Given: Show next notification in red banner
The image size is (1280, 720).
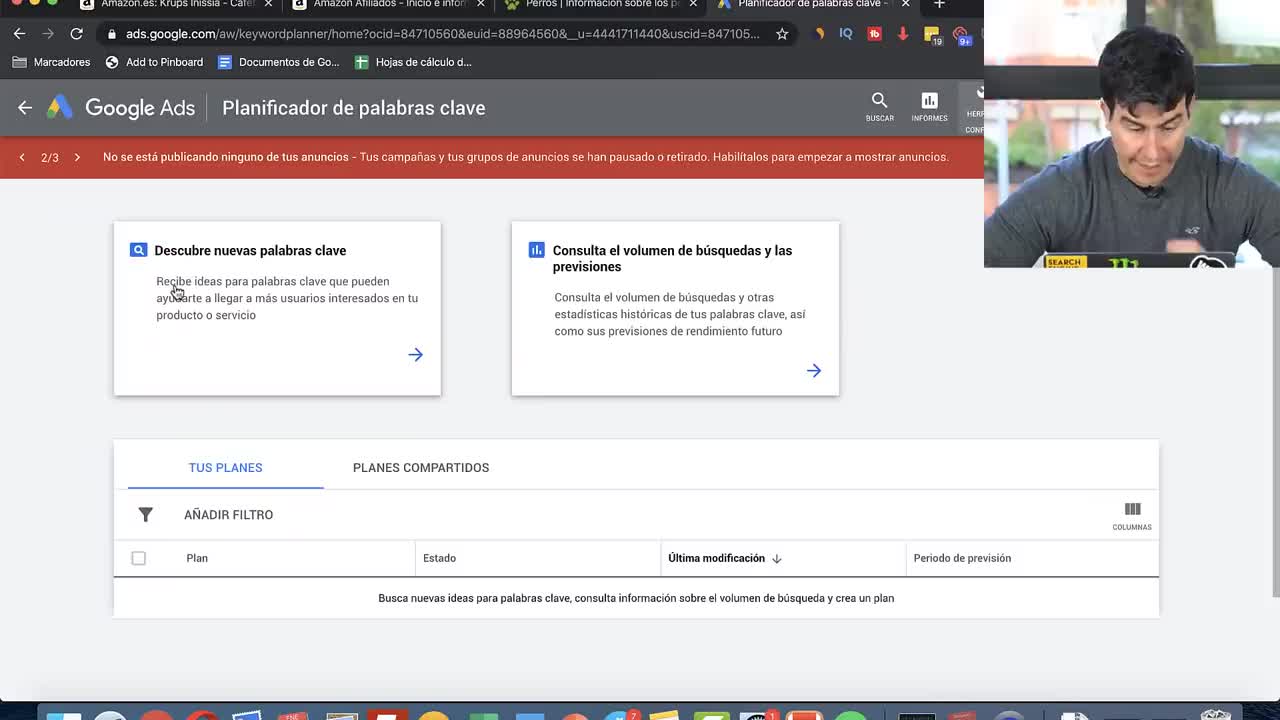Looking at the screenshot, I should click(77, 157).
